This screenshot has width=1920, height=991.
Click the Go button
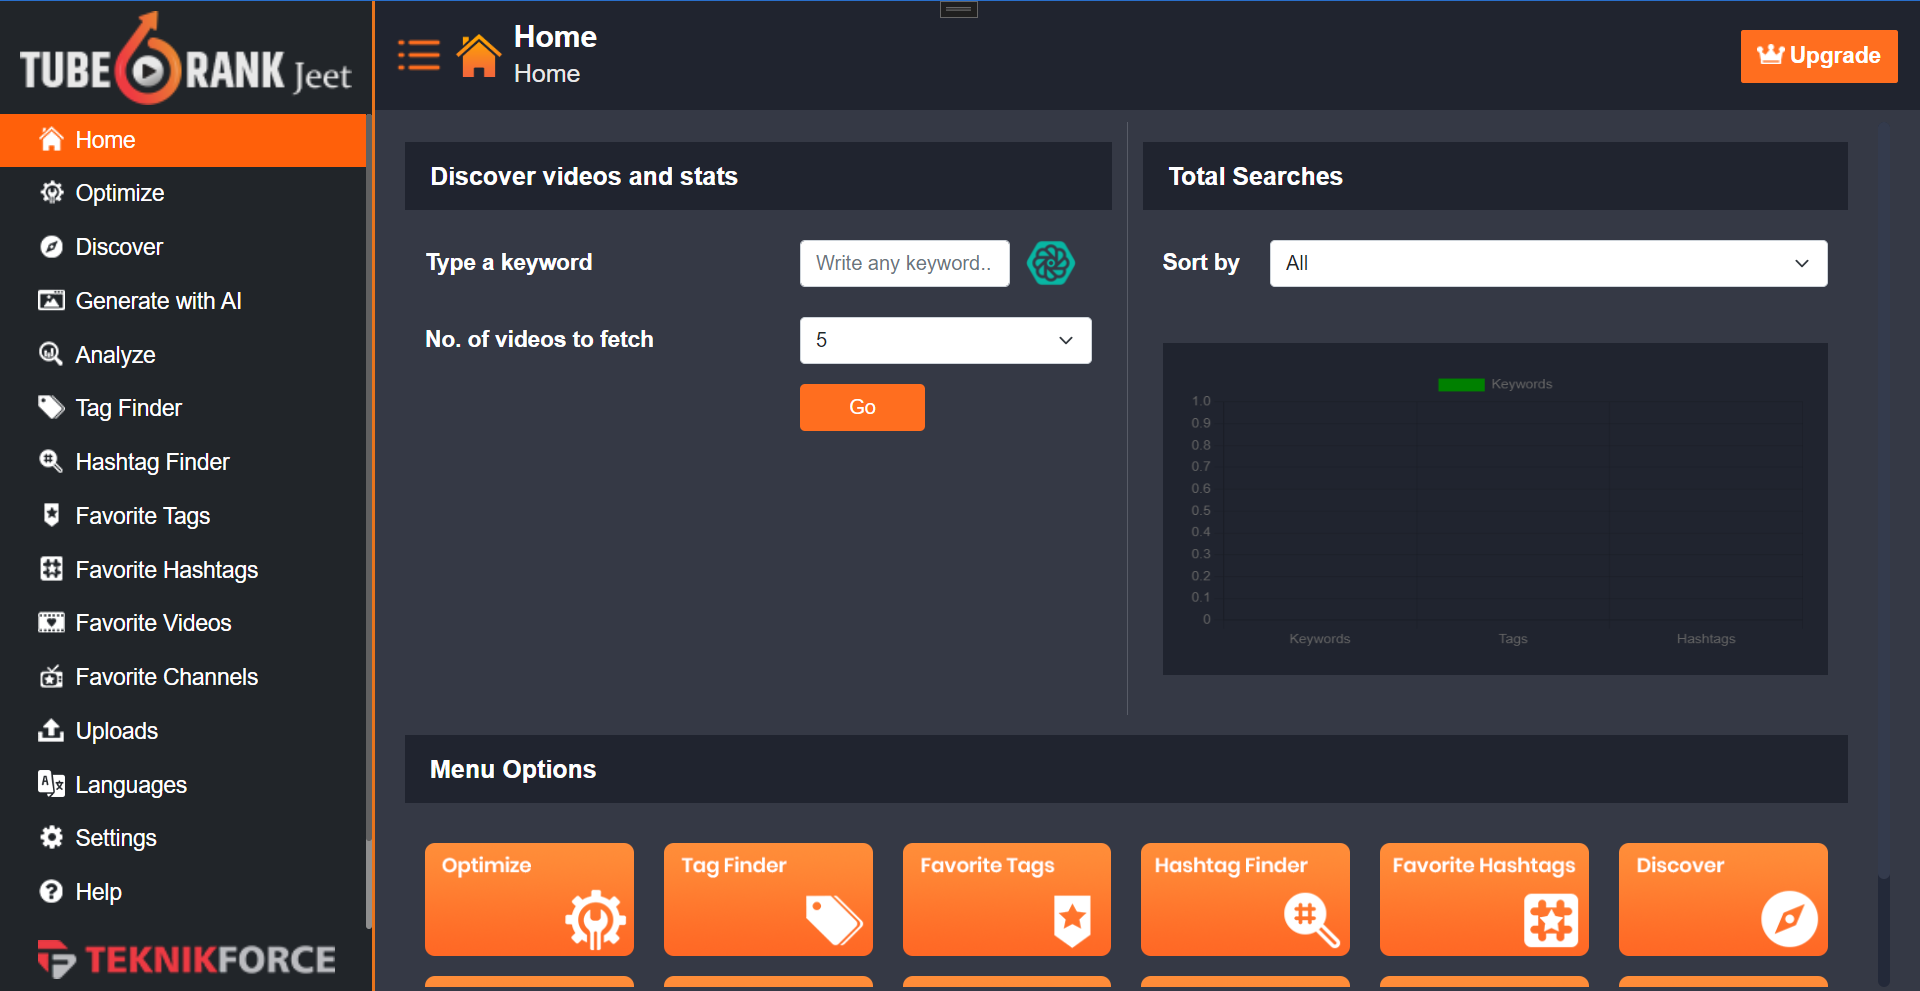click(x=861, y=407)
